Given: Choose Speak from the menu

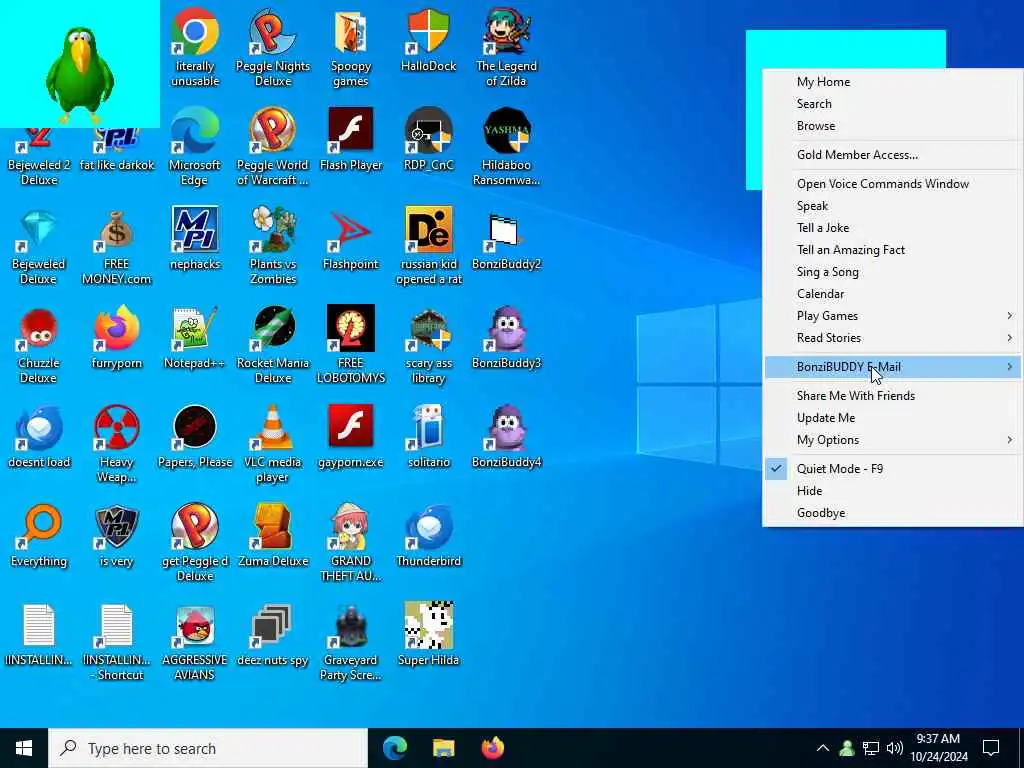Looking at the screenshot, I should 892,206.
